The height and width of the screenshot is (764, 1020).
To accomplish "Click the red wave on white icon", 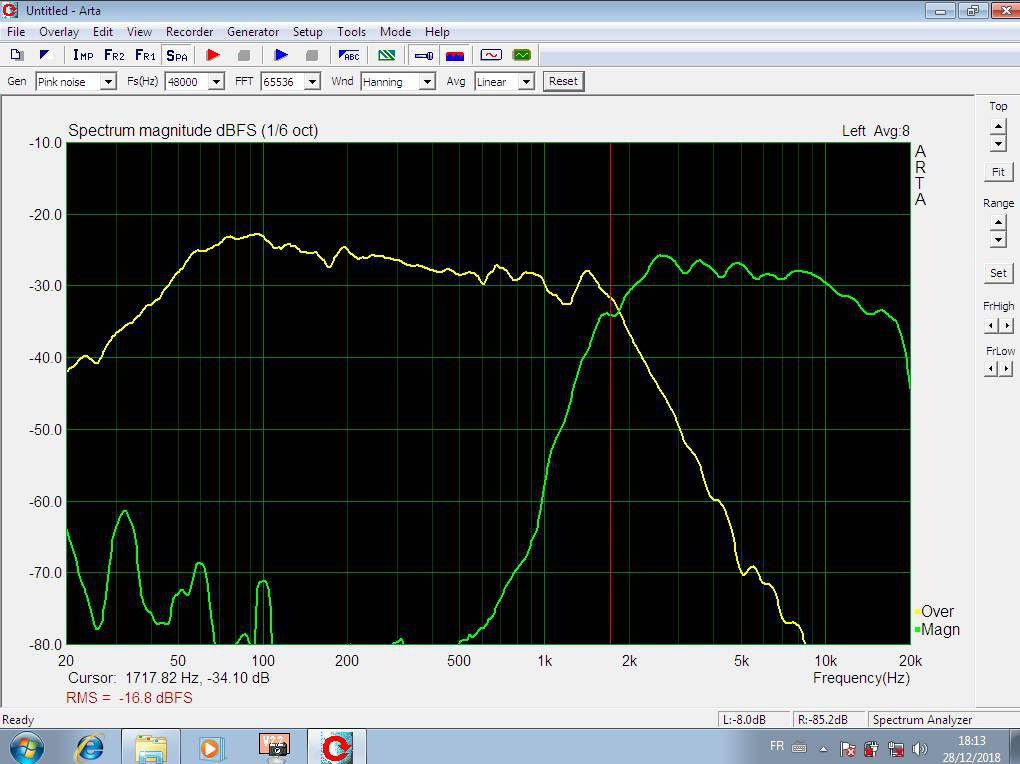I will tap(491, 55).
